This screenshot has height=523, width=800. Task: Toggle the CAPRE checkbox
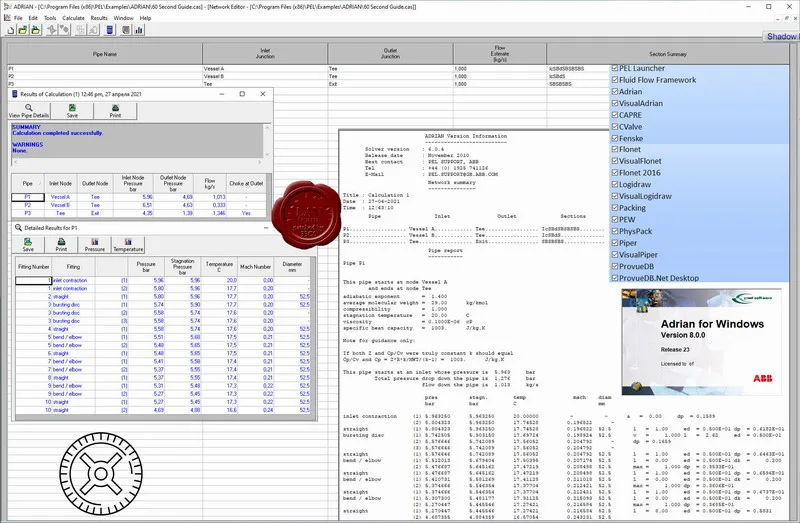click(x=615, y=115)
